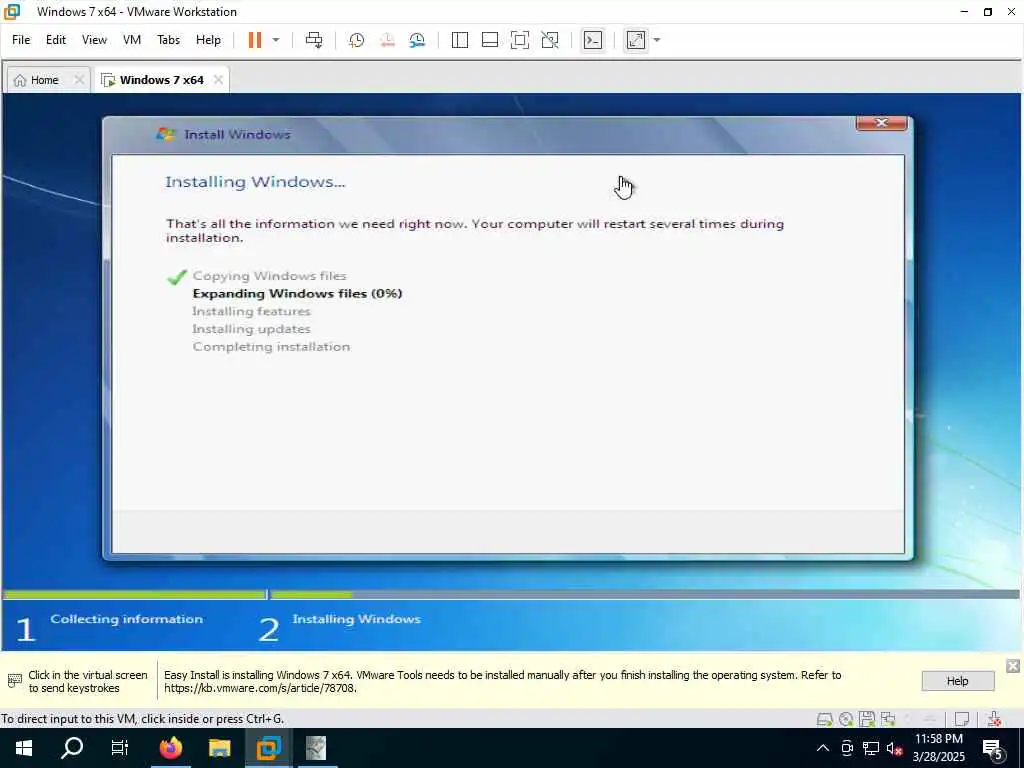Click the USB device icon with red X
Viewport: 1024px width, 768px height.
click(x=994, y=719)
